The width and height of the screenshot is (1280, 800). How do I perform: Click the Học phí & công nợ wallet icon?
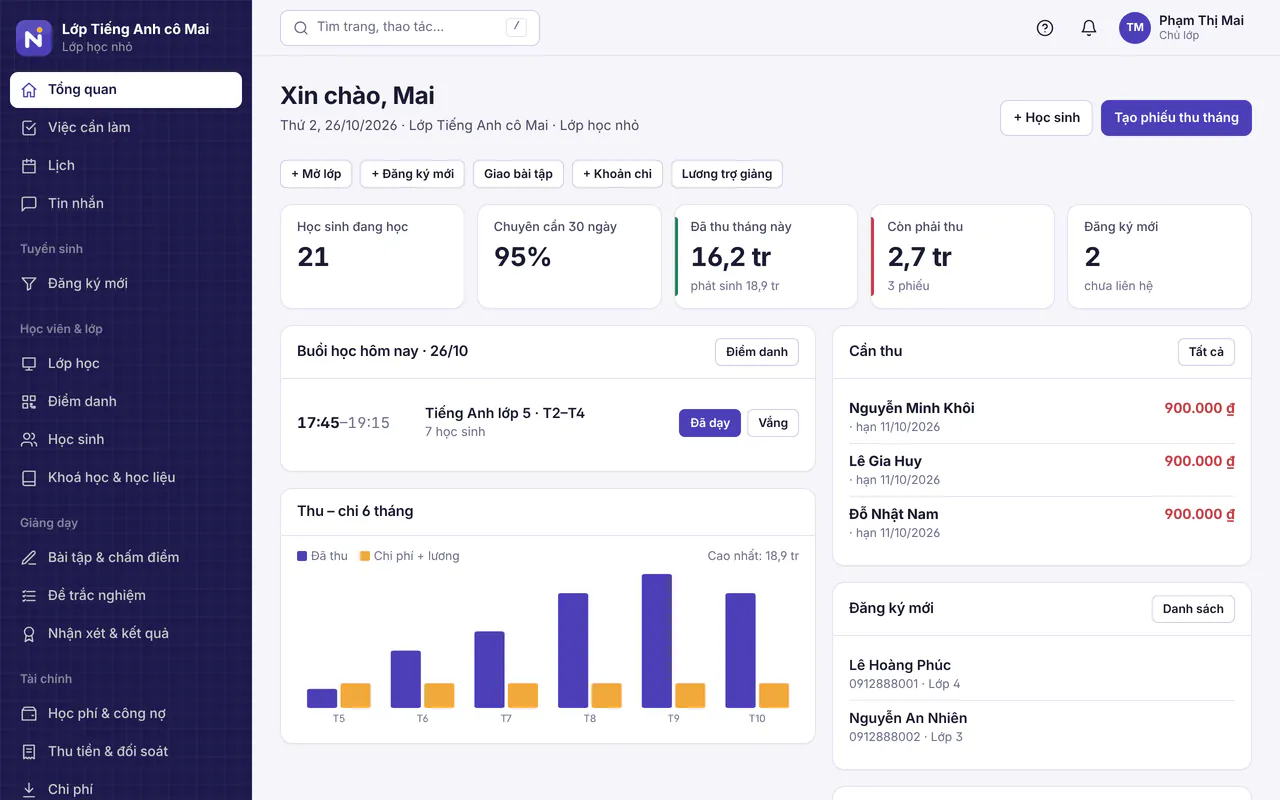[29, 714]
